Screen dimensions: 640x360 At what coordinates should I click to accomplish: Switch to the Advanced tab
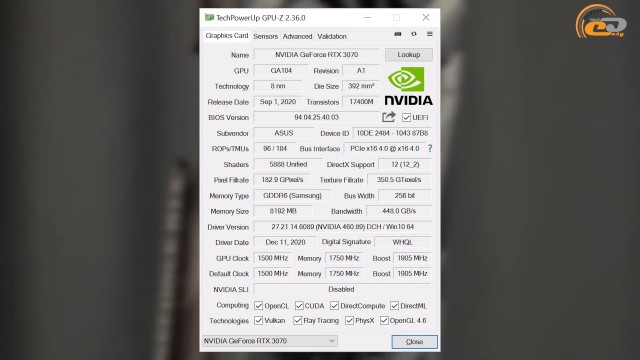pyautogui.click(x=297, y=36)
